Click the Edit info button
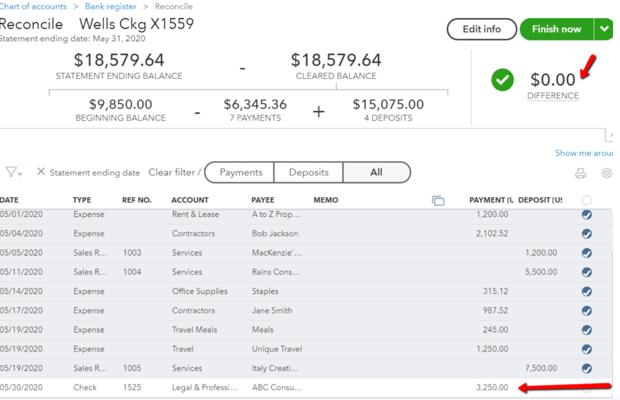This screenshot has width=620, height=400. tap(482, 29)
